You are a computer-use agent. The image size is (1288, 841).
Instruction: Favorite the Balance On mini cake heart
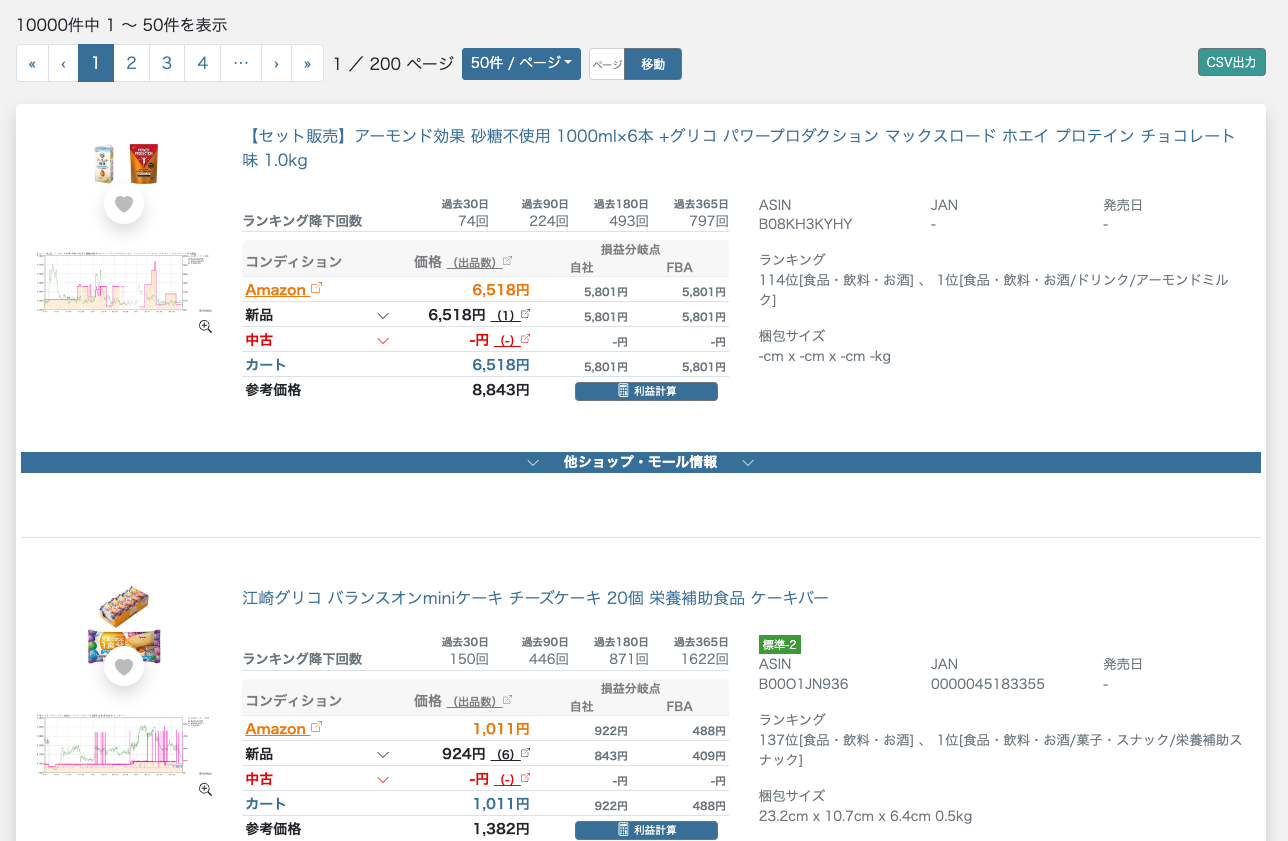[x=124, y=667]
